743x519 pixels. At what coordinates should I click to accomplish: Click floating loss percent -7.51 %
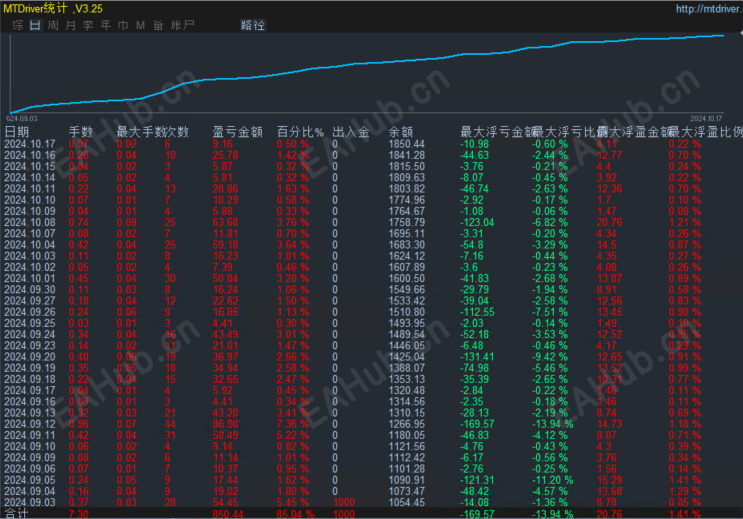point(550,312)
